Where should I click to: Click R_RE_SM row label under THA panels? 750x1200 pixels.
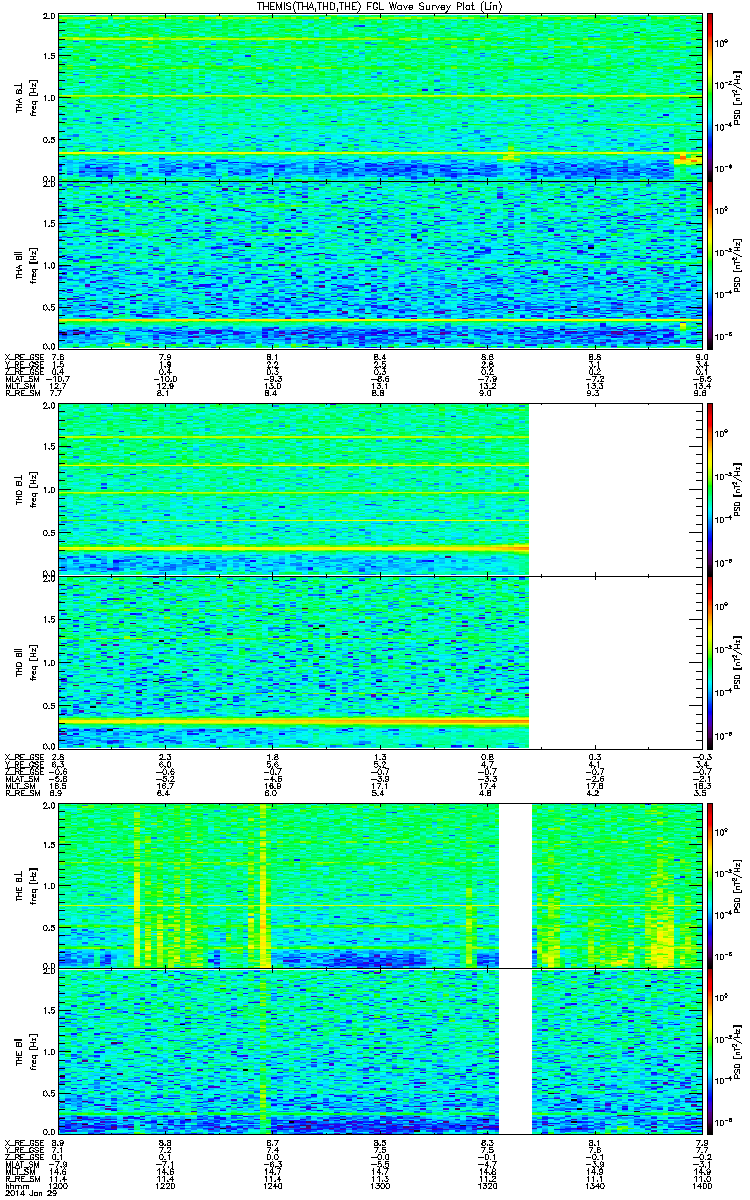tap(21, 395)
